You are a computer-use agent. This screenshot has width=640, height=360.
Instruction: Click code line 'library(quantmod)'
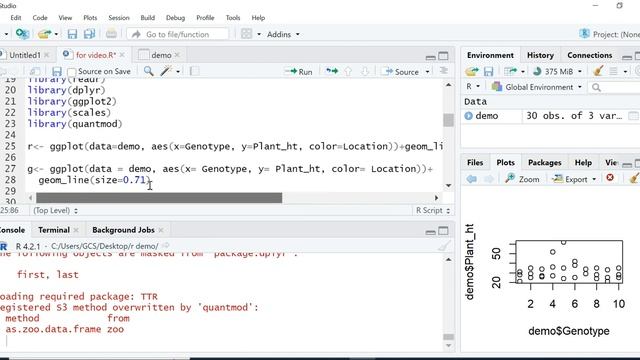[x=75, y=124]
